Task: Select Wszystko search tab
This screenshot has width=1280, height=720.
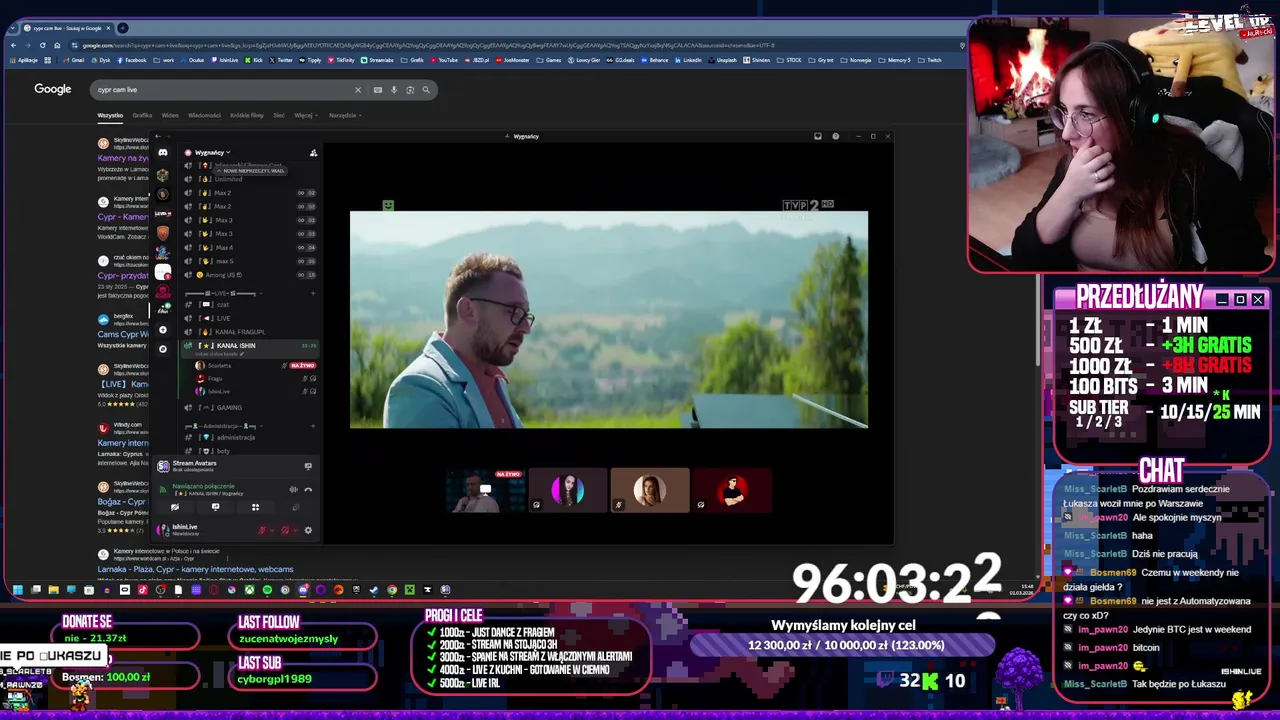Action: (x=110, y=115)
